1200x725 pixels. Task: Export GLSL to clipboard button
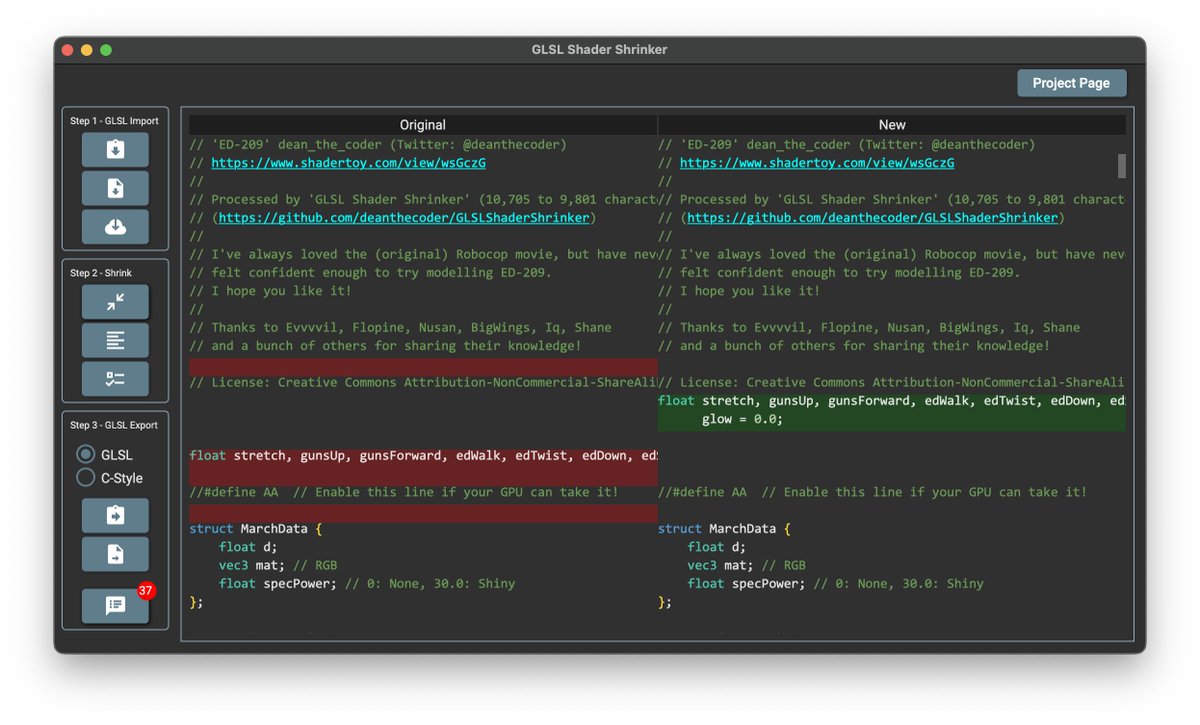coord(115,516)
